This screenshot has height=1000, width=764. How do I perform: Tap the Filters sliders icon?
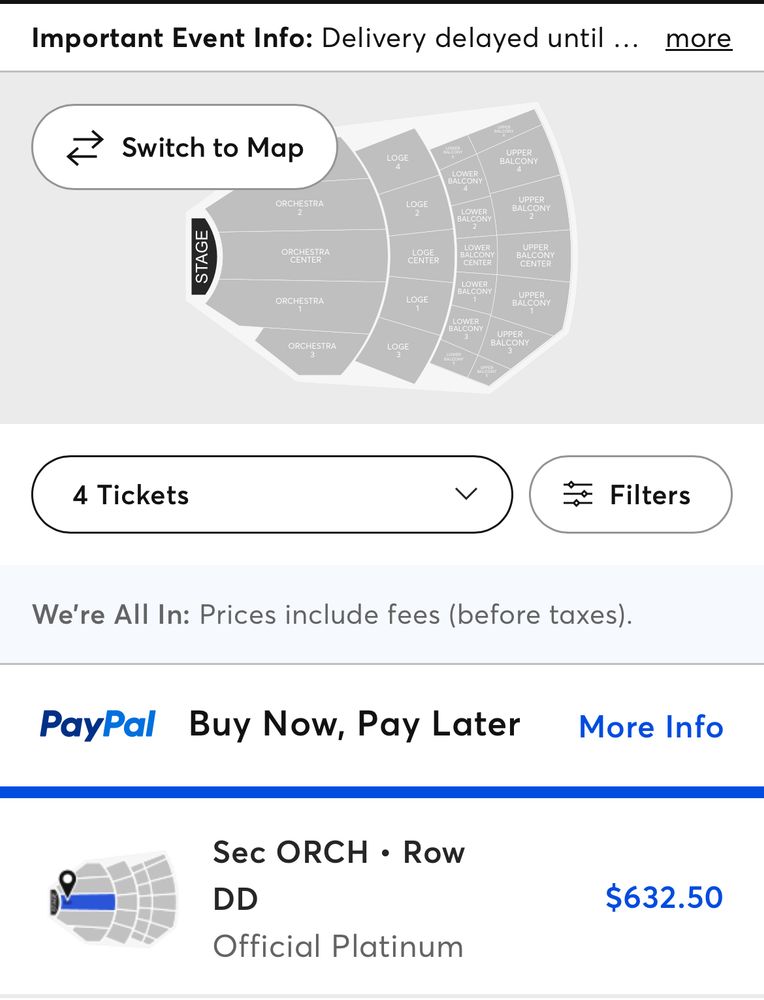pyautogui.click(x=578, y=494)
